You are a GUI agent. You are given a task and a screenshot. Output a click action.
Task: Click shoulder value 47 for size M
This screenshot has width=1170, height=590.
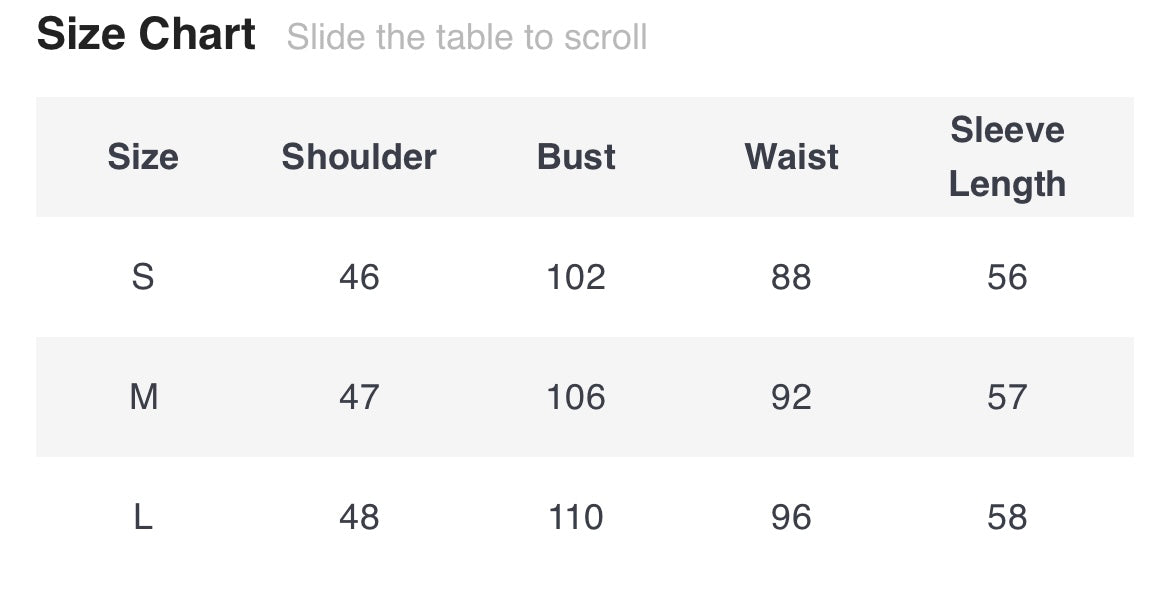(x=359, y=397)
